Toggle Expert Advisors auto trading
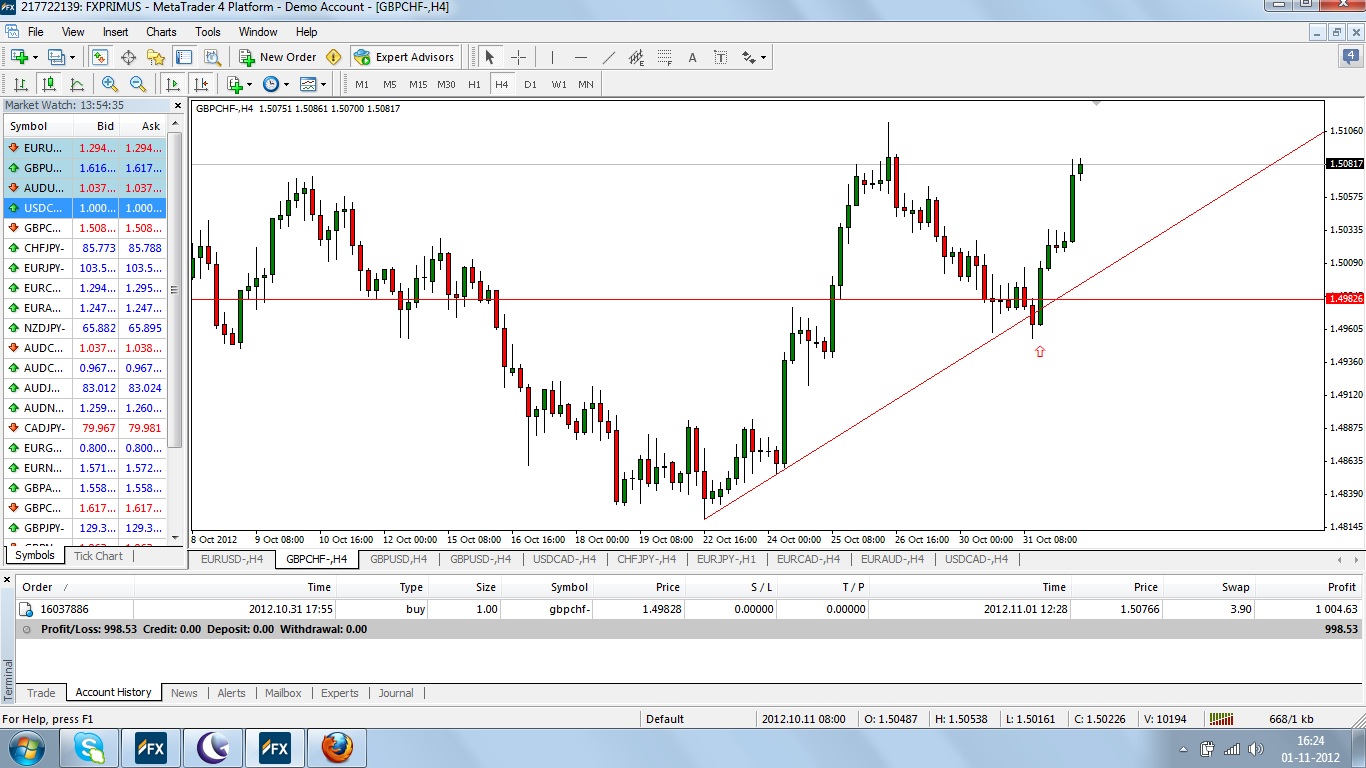Viewport: 1366px width, 768px height. (404, 57)
